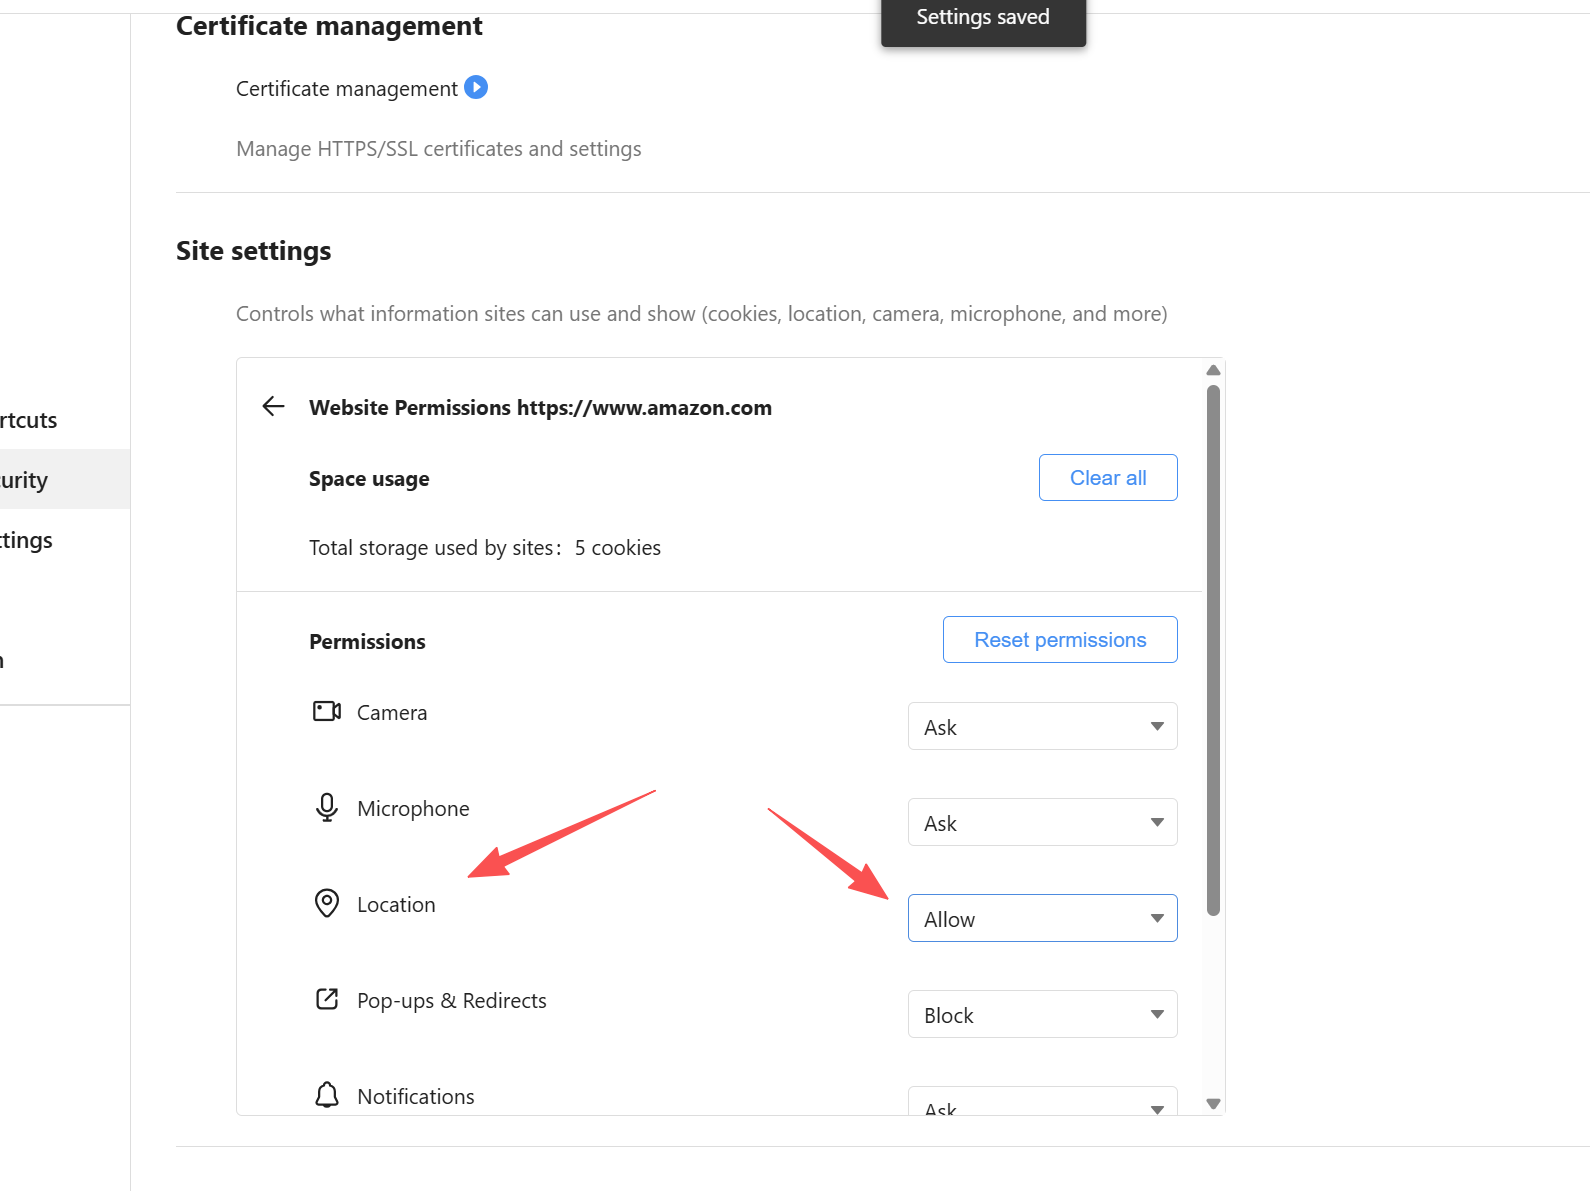Click the back arrow beside Website Permissions

click(x=273, y=406)
